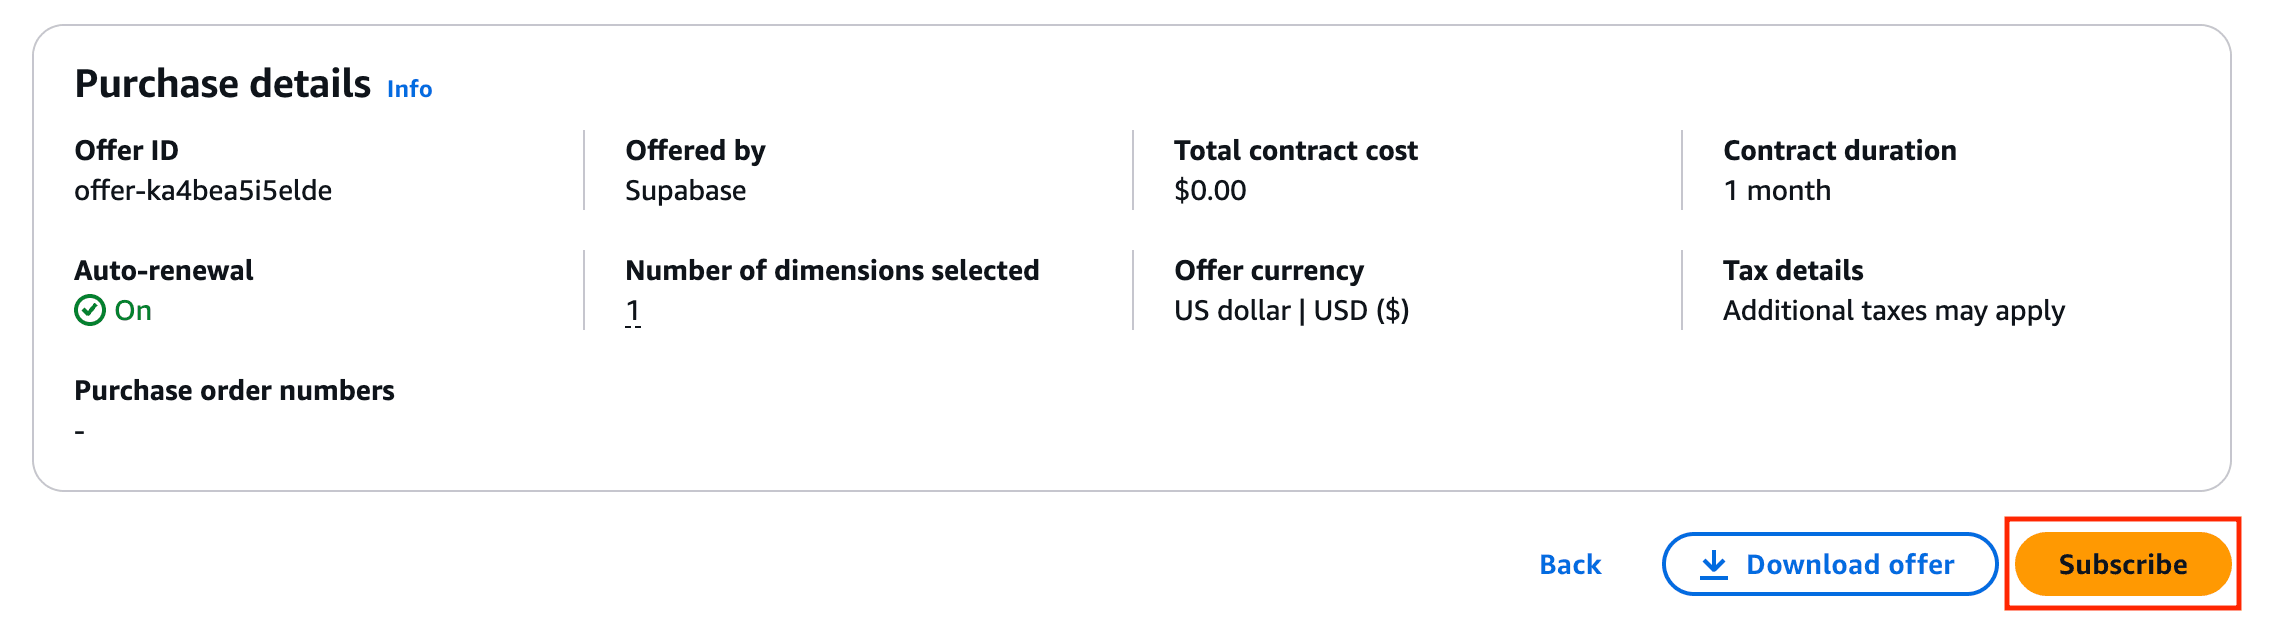Click Additional taxes may apply text

1893,310
